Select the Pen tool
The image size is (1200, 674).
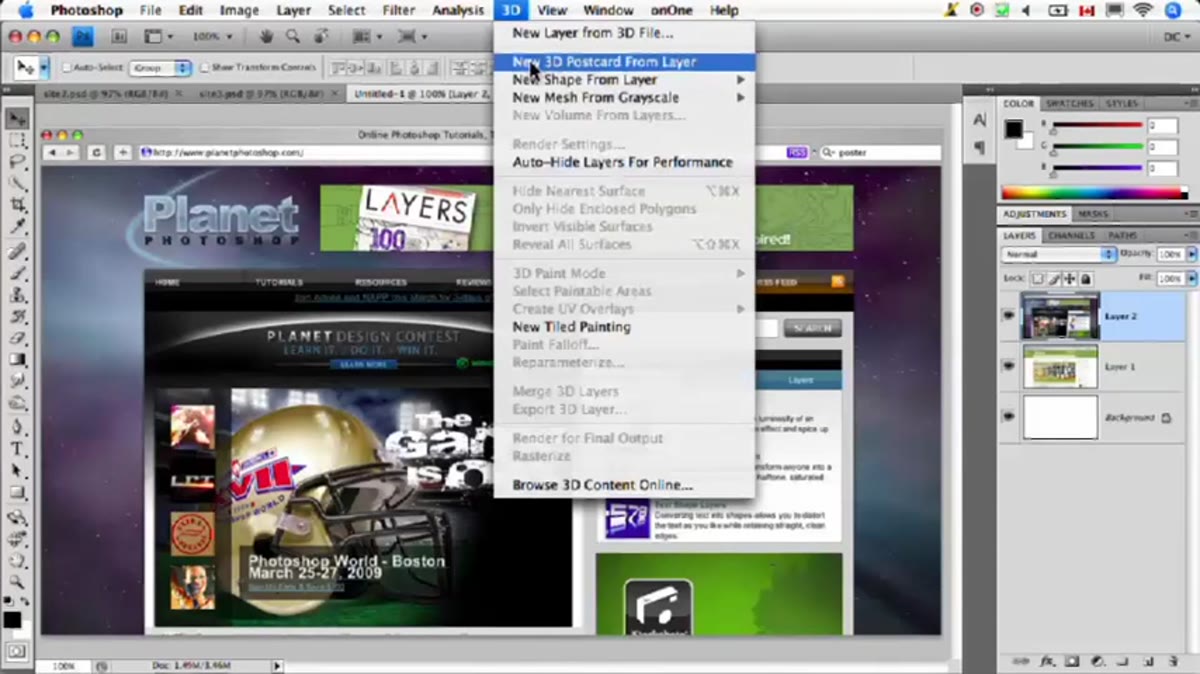[x=17, y=428]
